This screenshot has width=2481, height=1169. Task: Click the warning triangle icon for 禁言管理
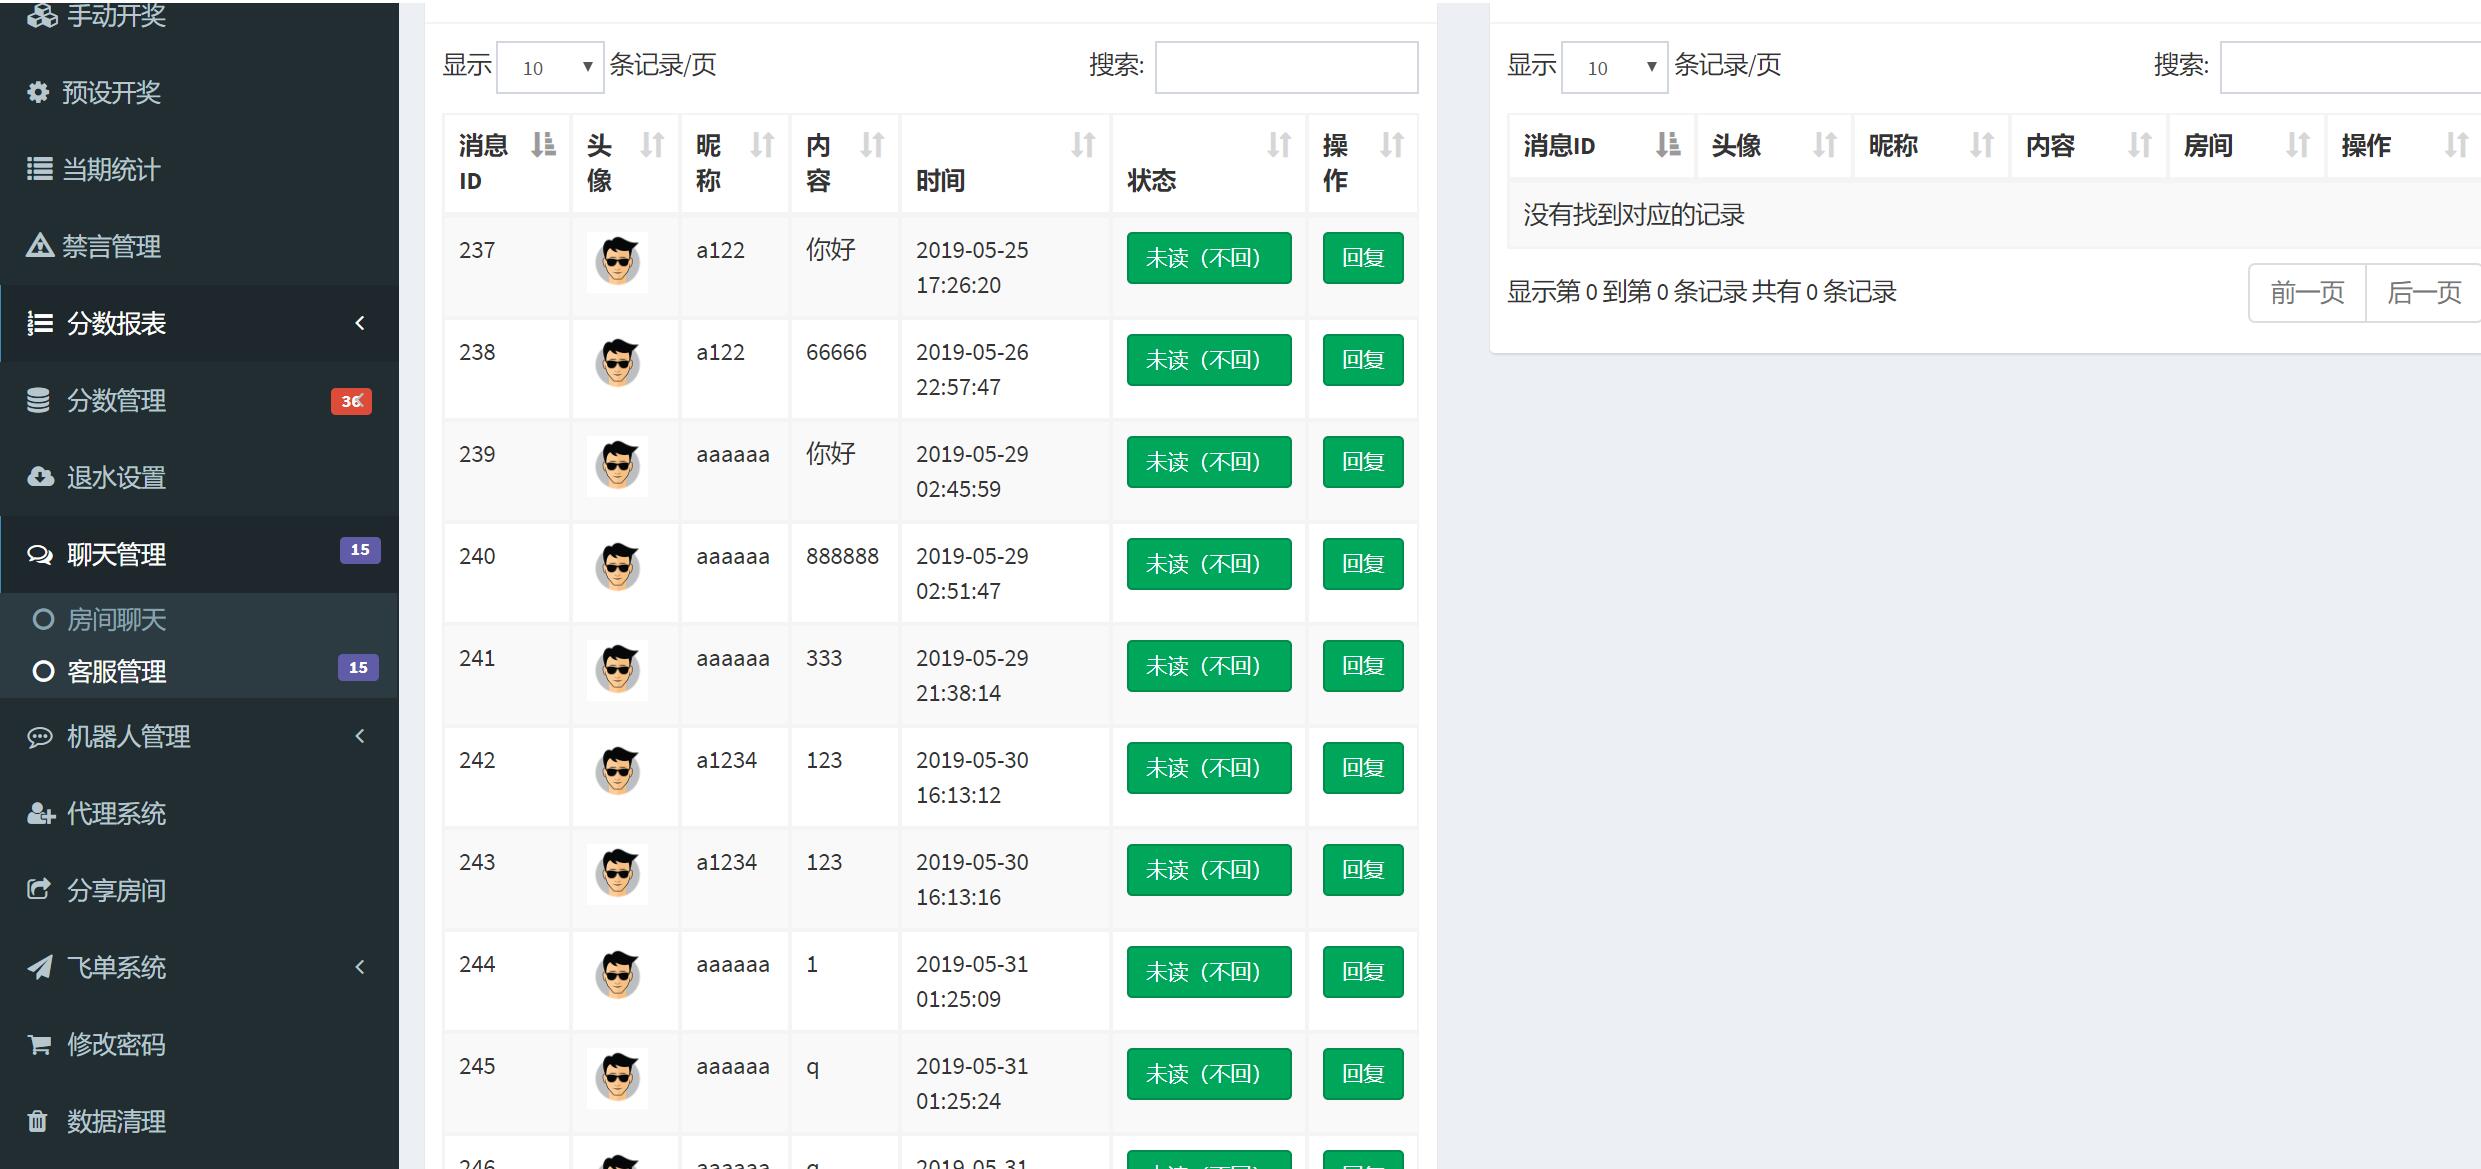39,245
